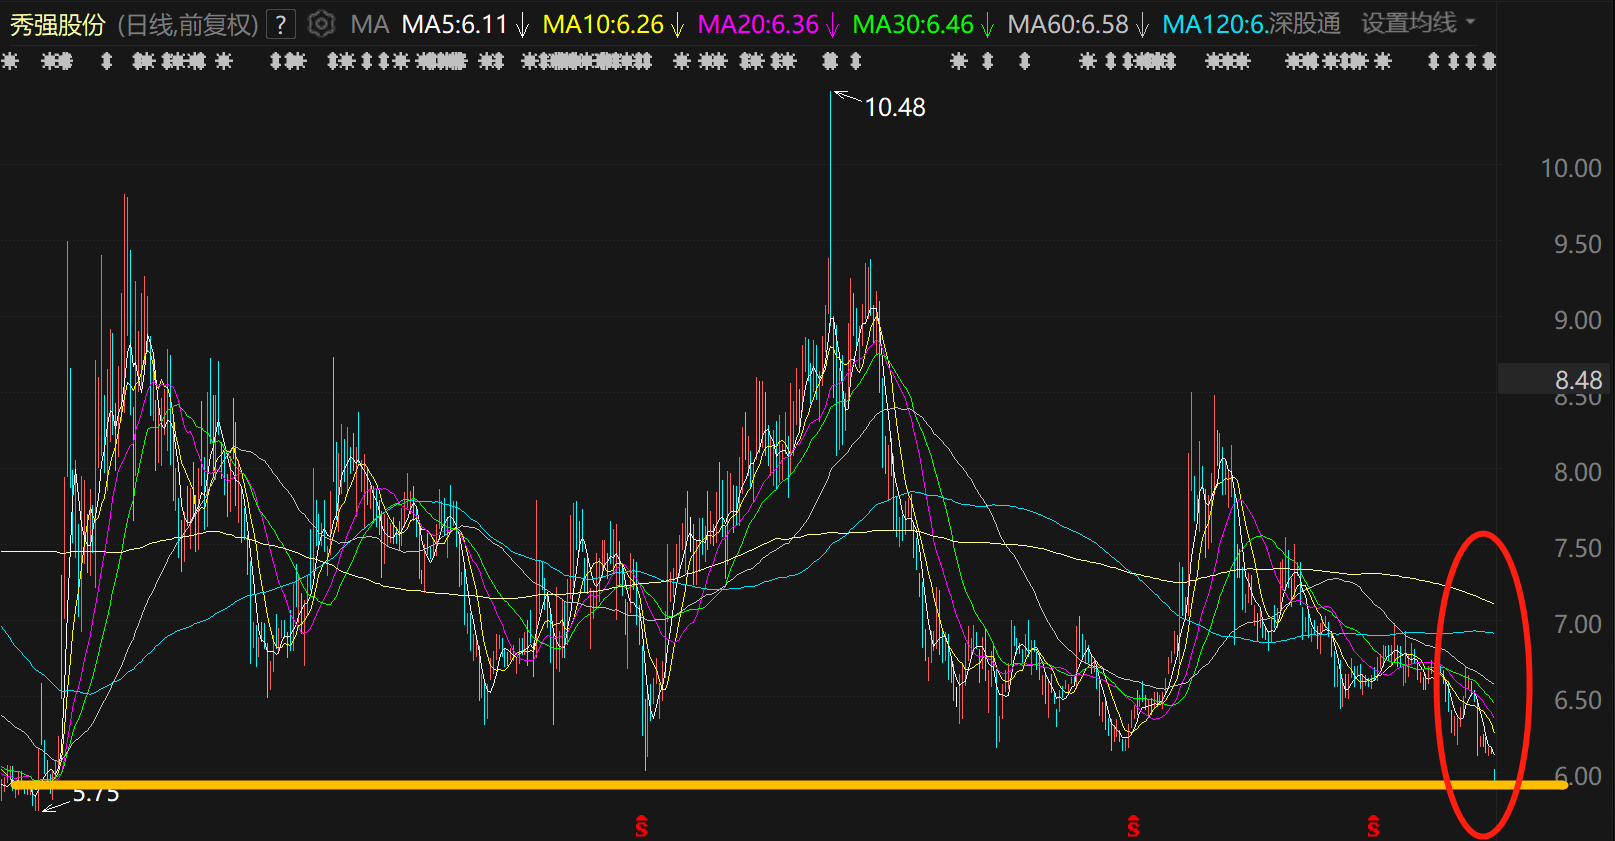Click the first red S marker at bottom
This screenshot has width=1615, height=841.
(641, 827)
